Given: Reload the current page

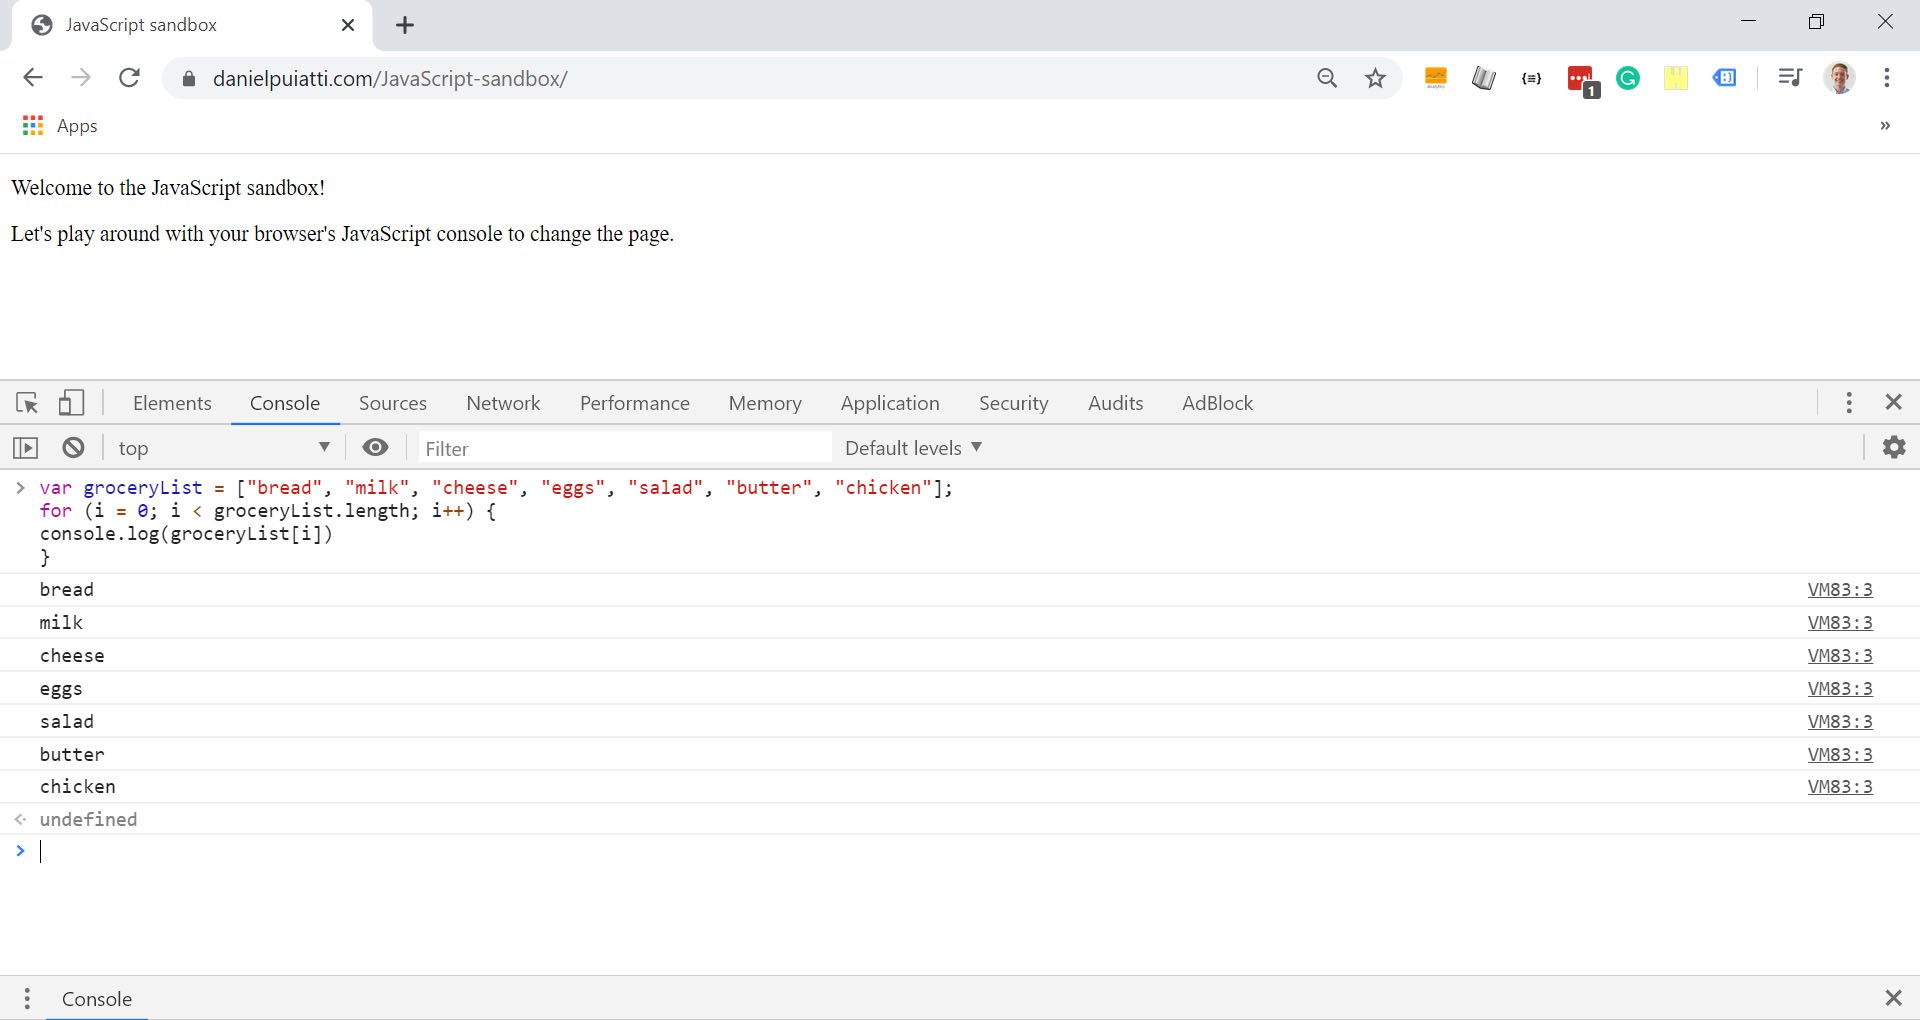Looking at the screenshot, I should tap(129, 78).
